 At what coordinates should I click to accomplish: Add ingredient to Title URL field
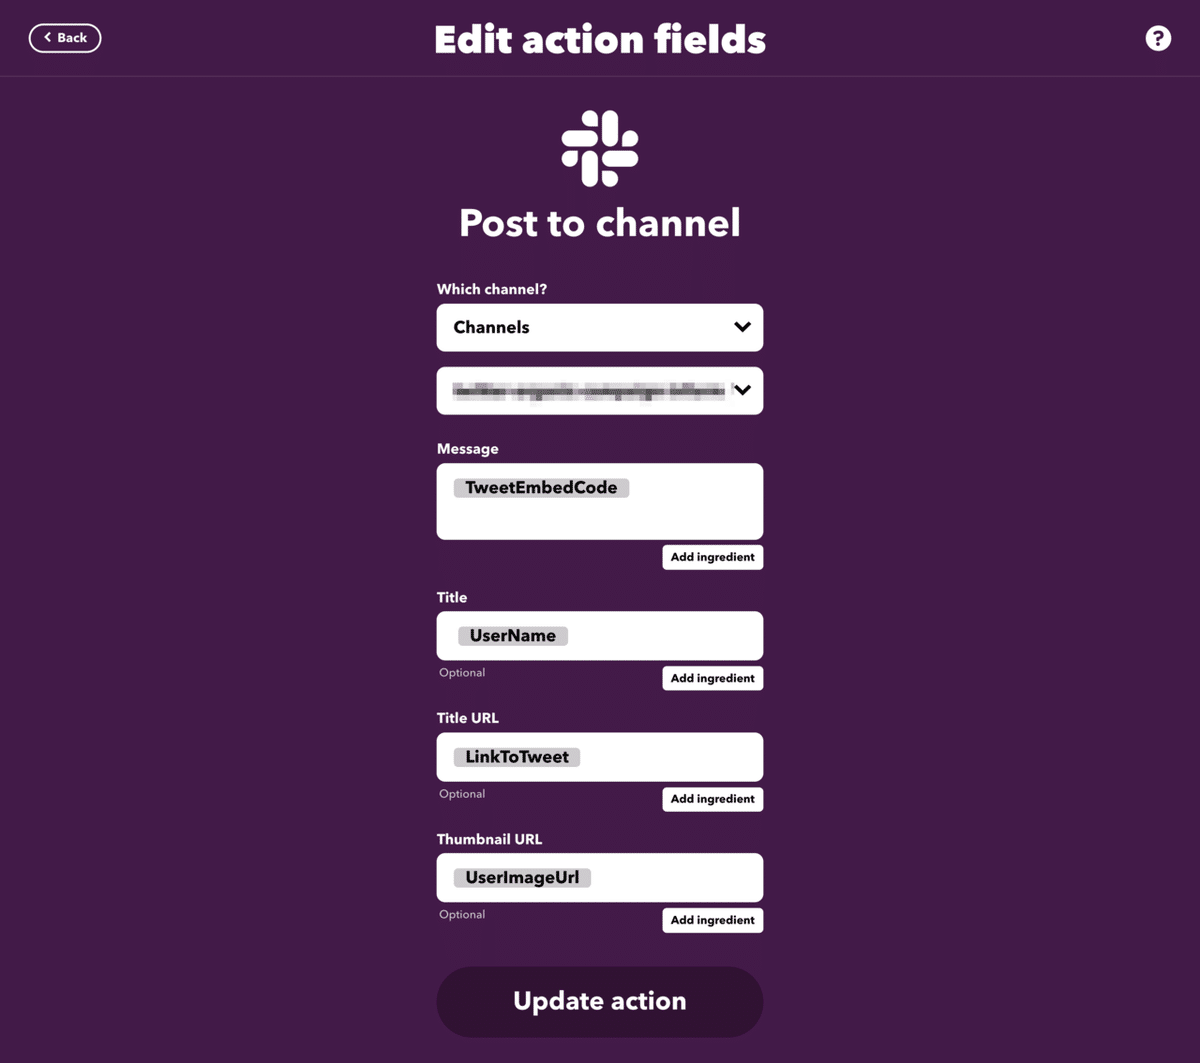click(712, 799)
